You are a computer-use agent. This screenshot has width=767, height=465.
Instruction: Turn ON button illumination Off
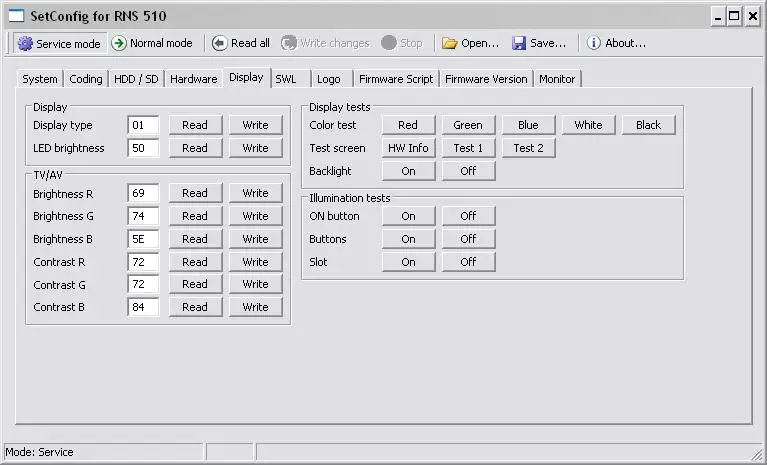(x=469, y=216)
